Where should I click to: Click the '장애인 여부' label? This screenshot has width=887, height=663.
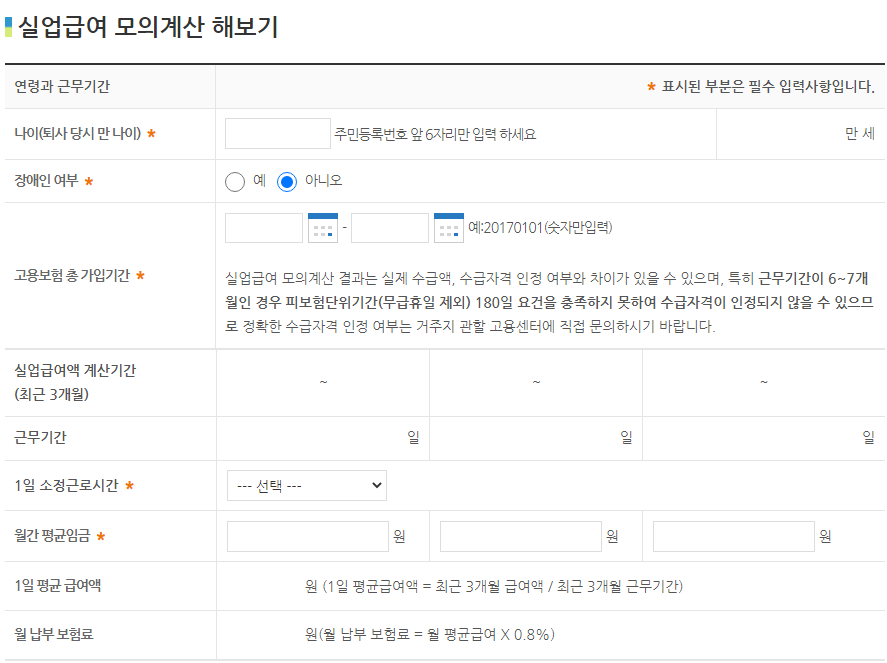pos(46,180)
